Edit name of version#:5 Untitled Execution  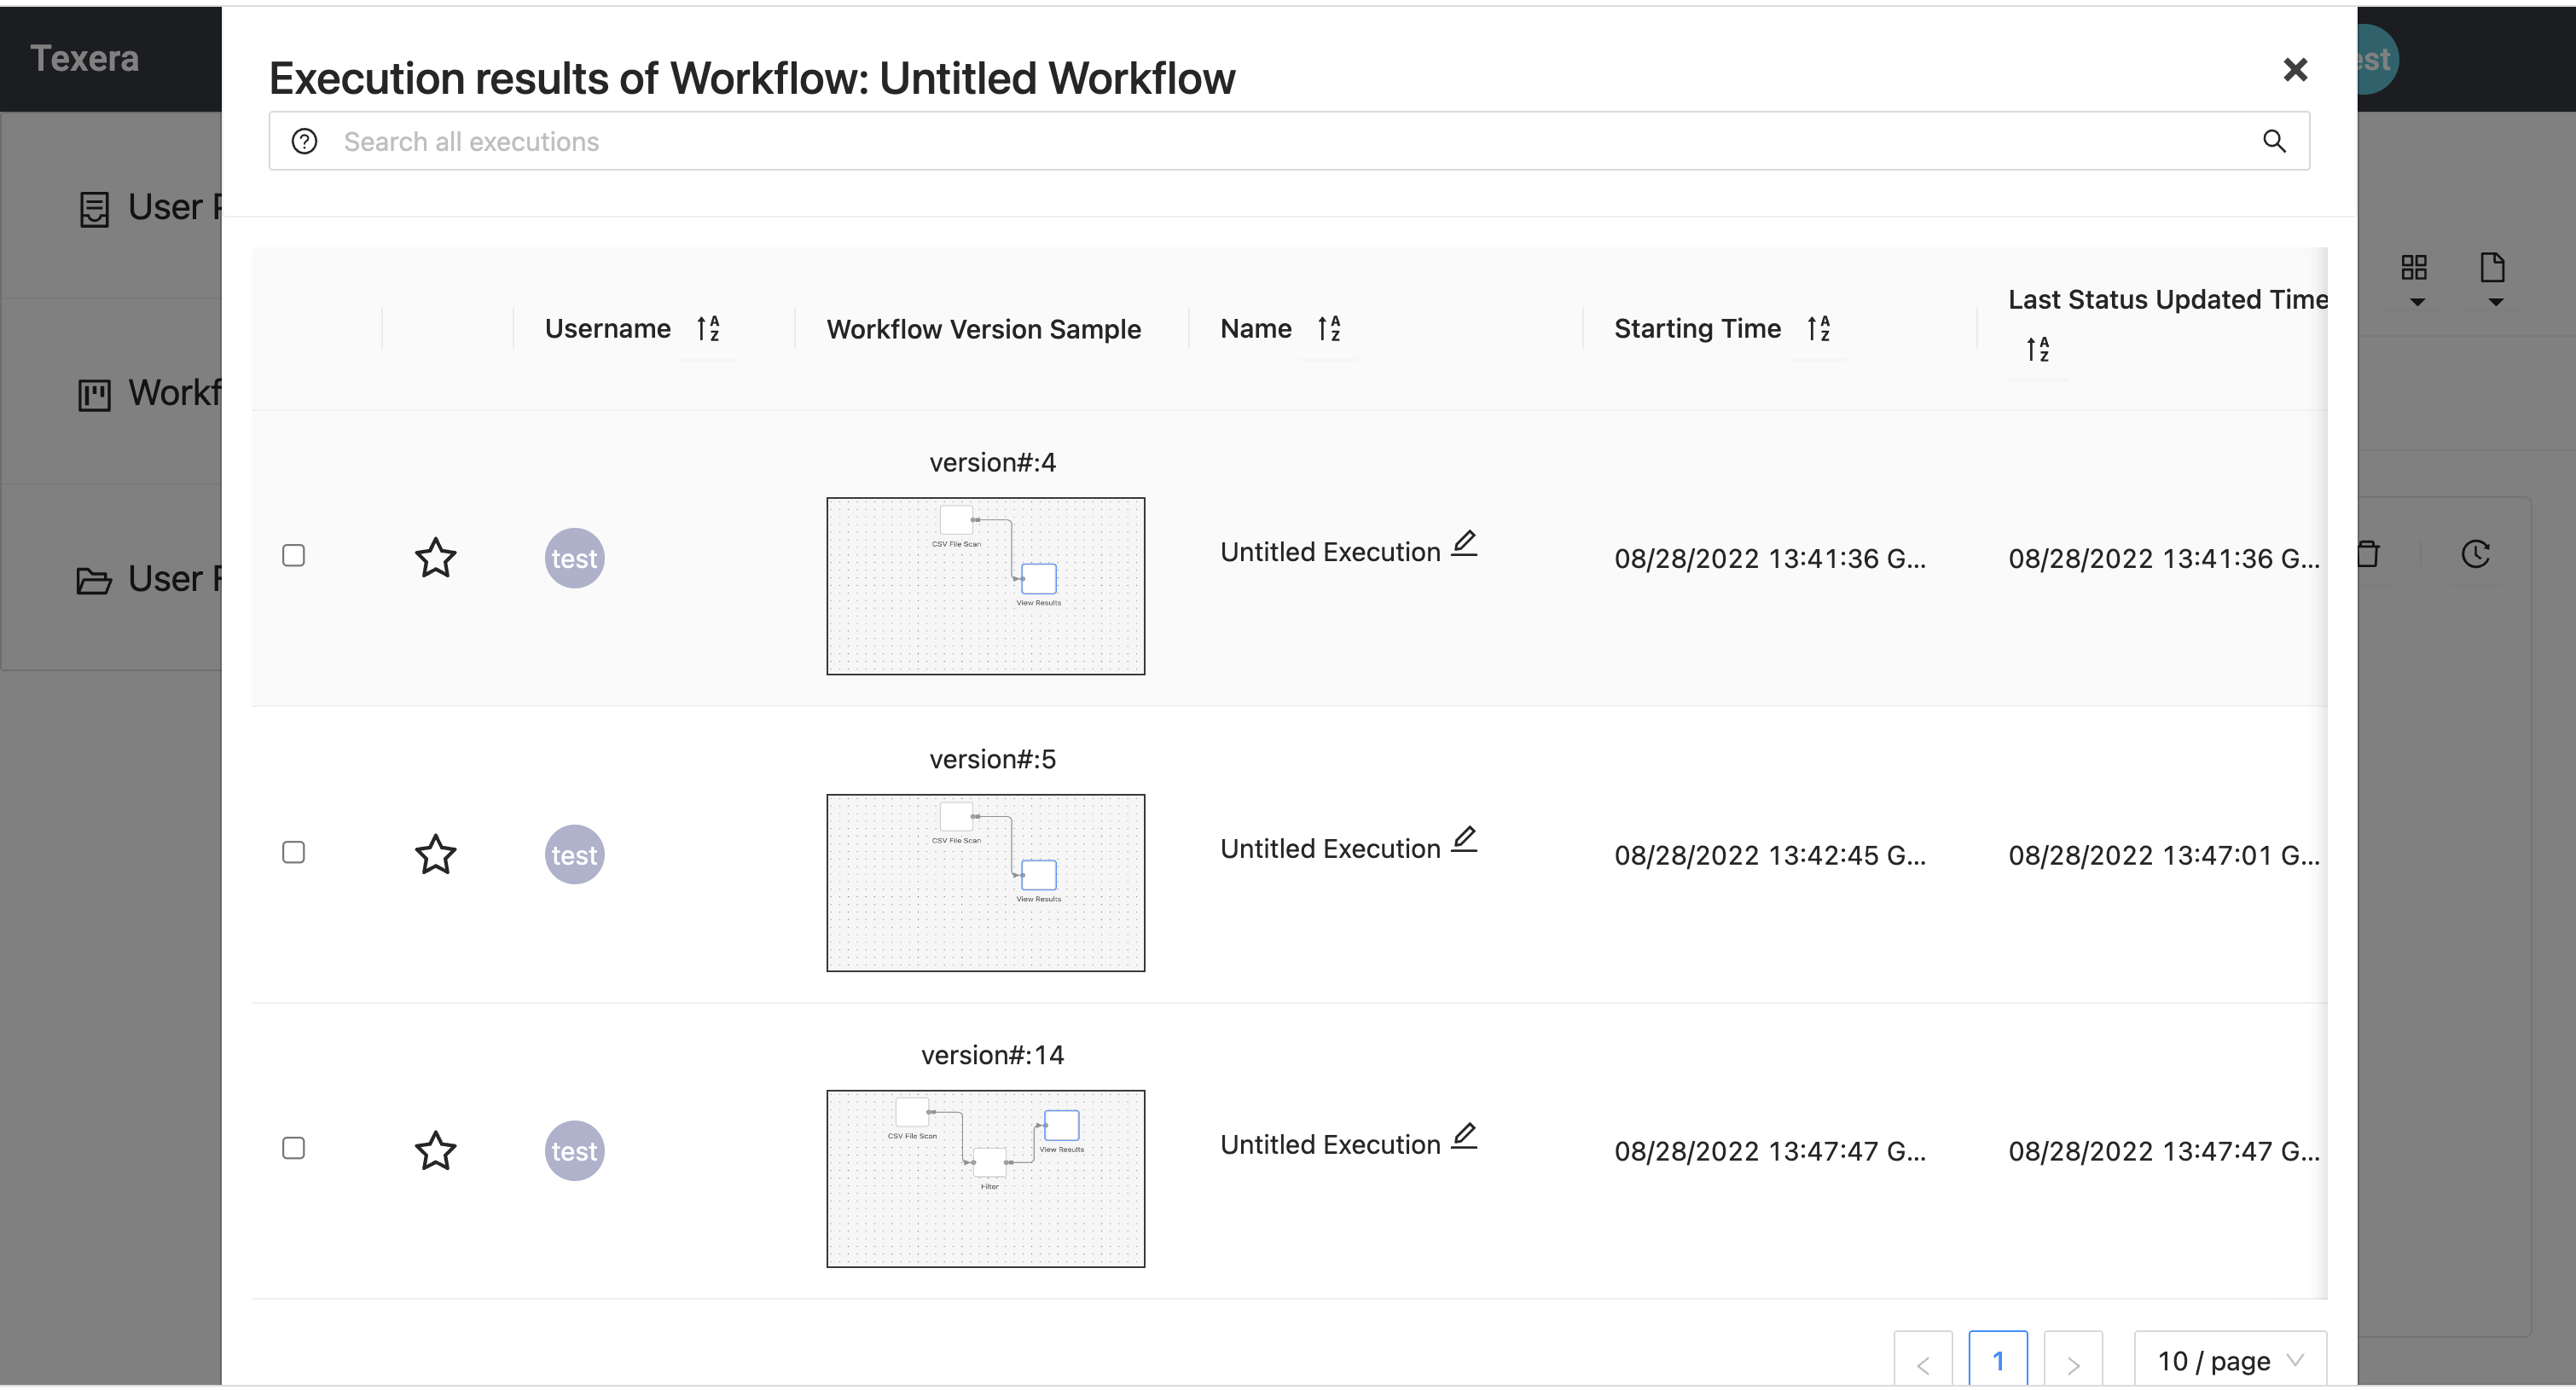1464,839
